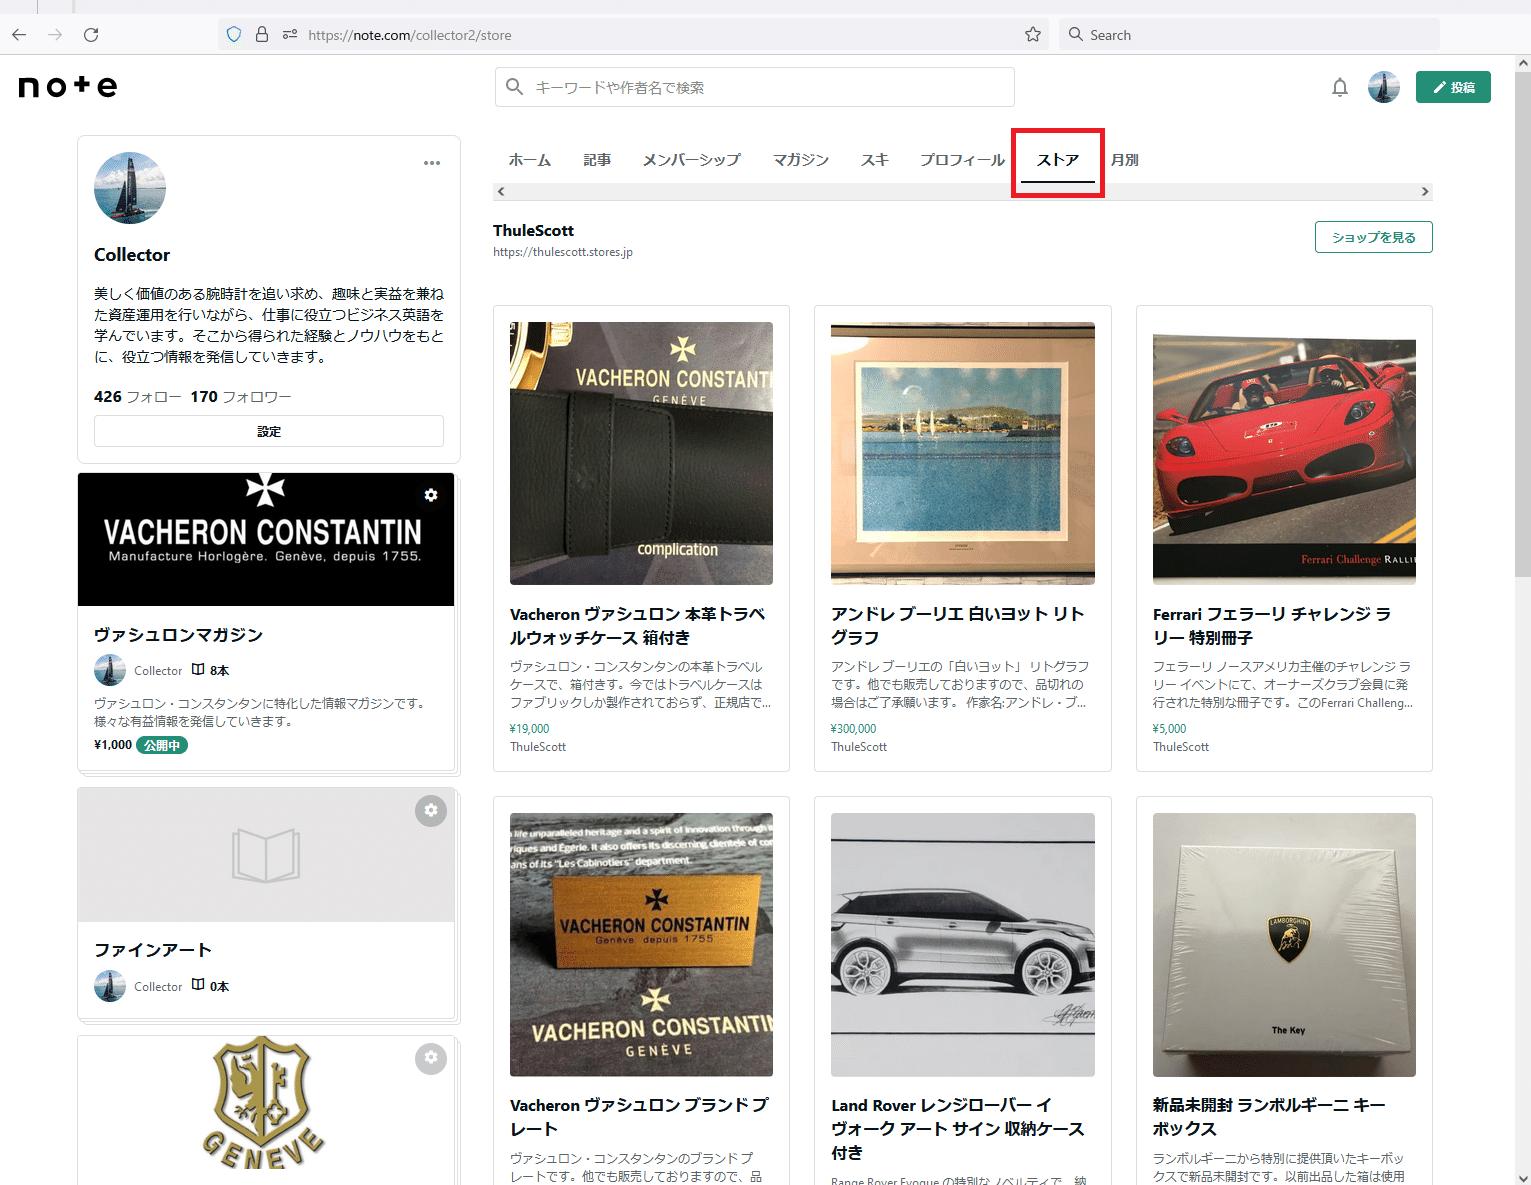Click the browser Search box

1249,35
